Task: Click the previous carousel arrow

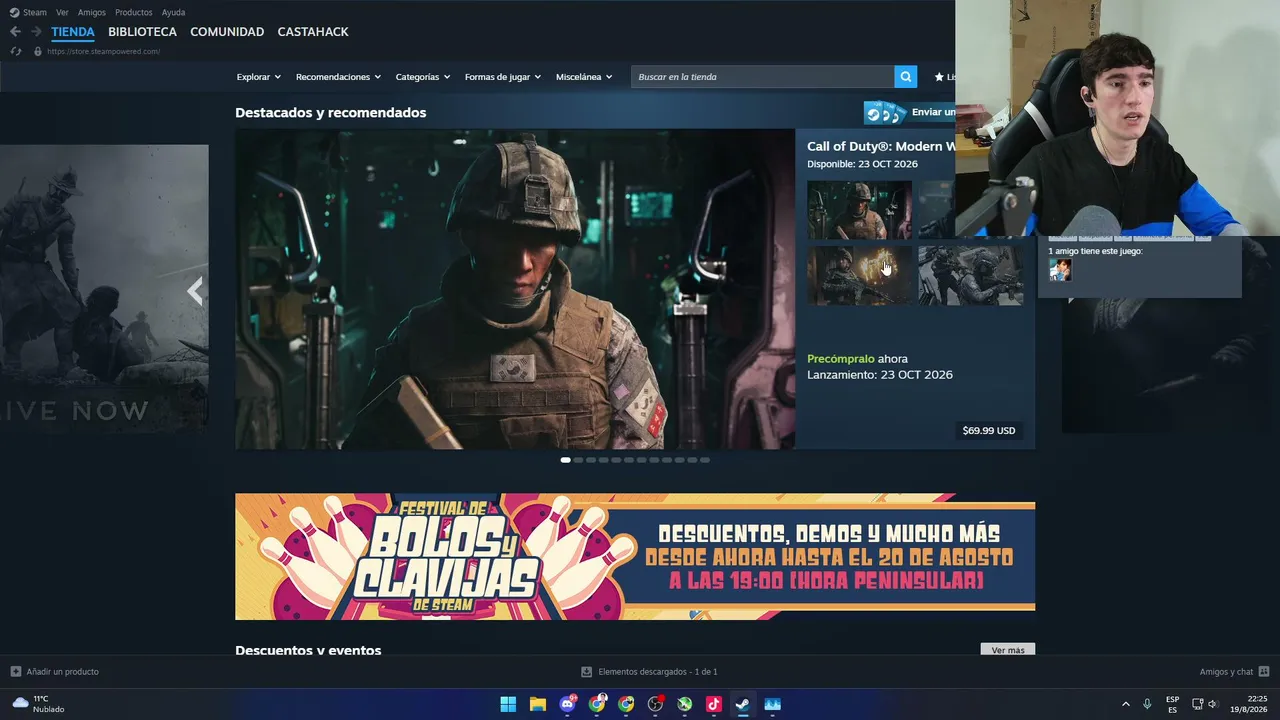Action: tap(195, 291)
